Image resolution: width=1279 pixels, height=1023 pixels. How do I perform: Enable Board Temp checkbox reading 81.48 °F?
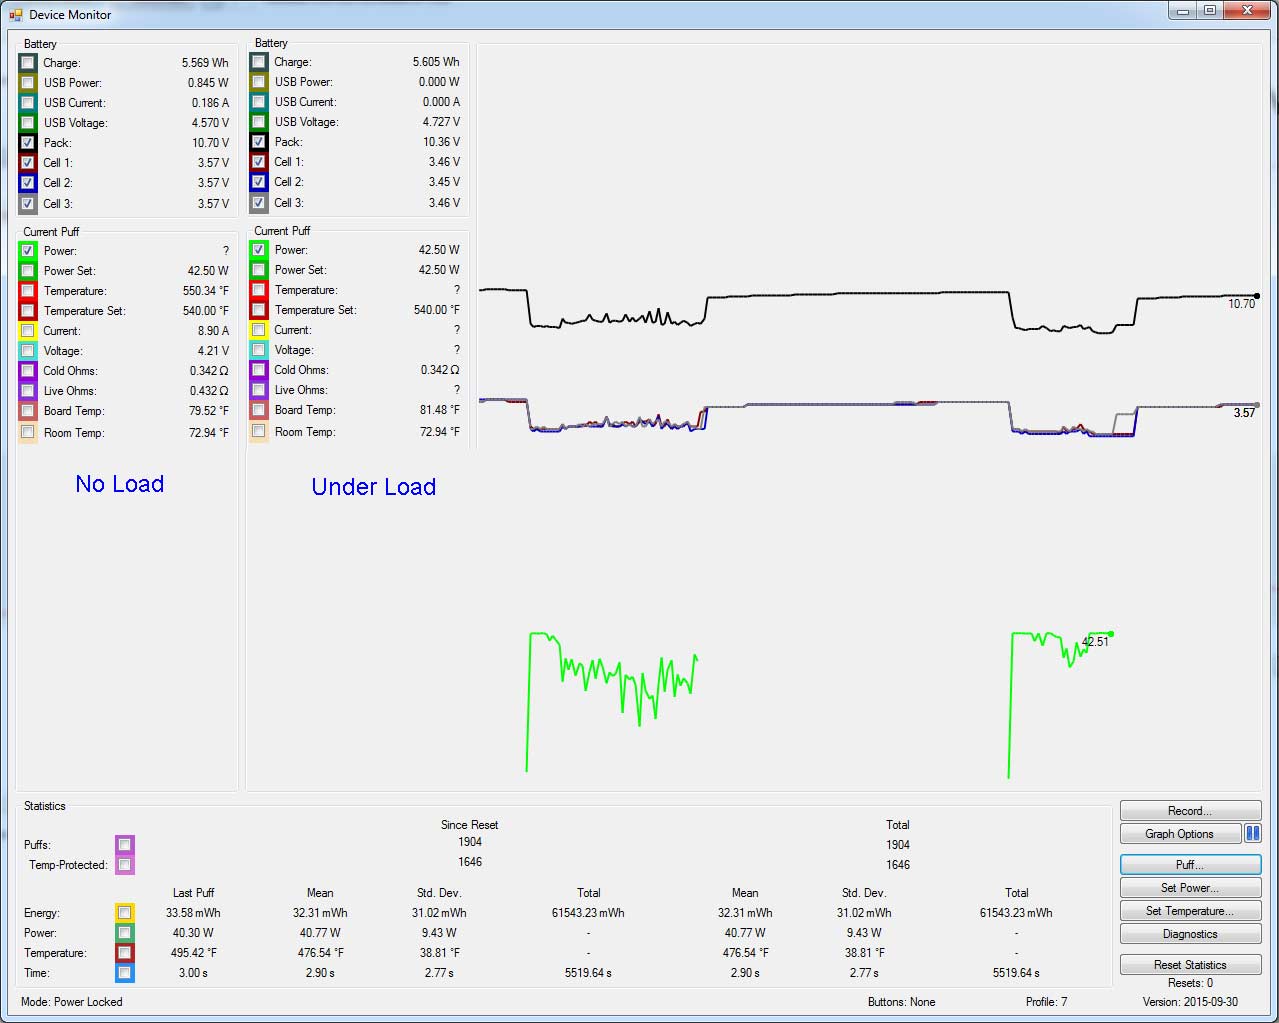click(x=259, y=410)
